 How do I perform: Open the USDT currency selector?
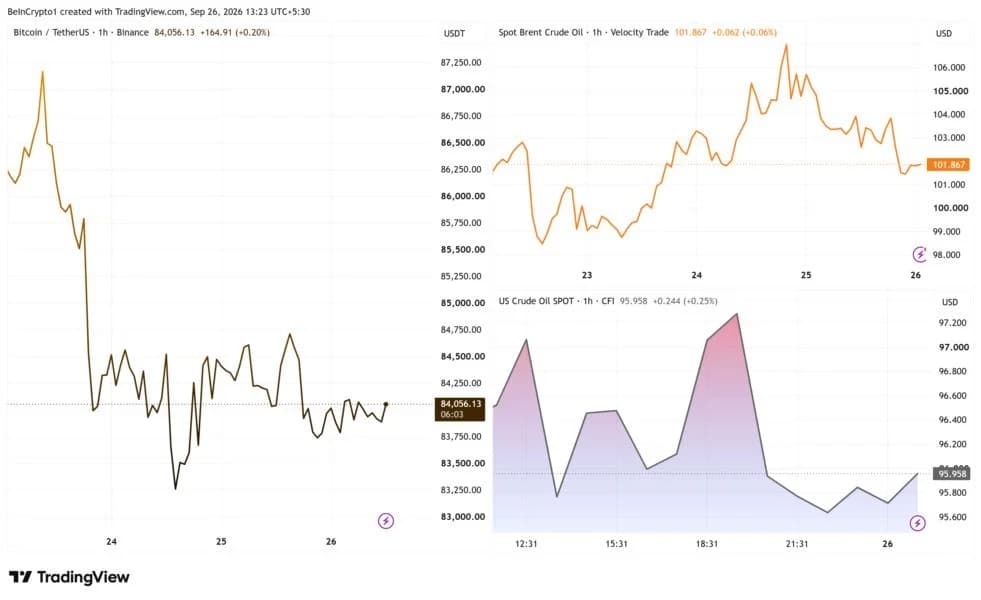tap(454, 33)
